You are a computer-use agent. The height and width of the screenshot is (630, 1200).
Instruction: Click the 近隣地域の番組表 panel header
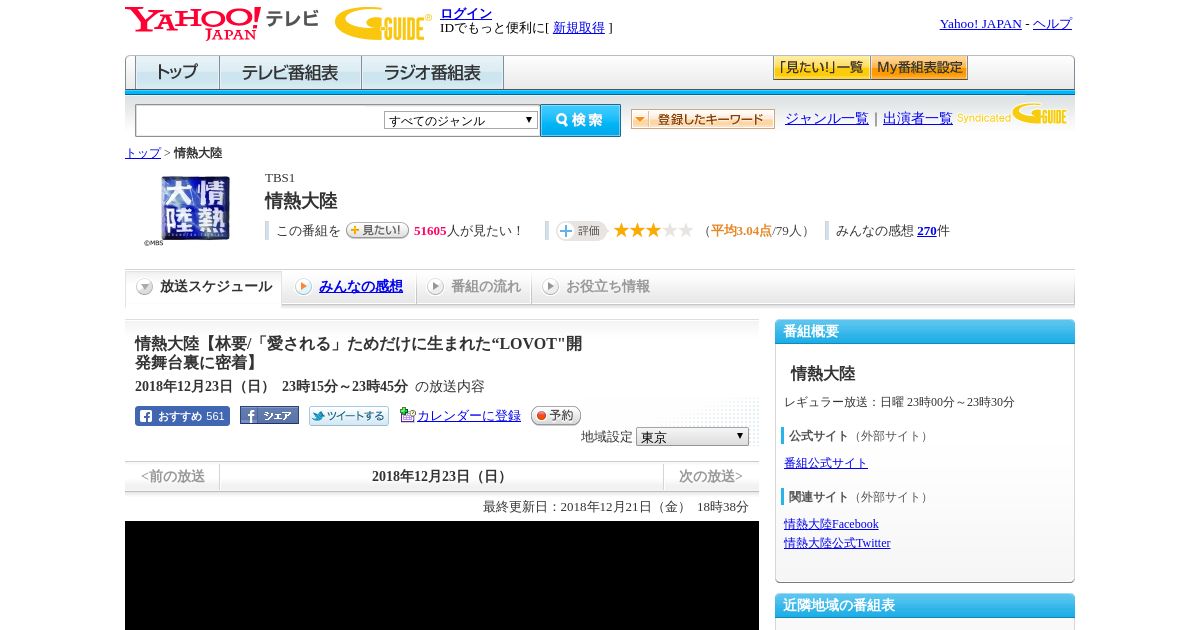(925, 606)
